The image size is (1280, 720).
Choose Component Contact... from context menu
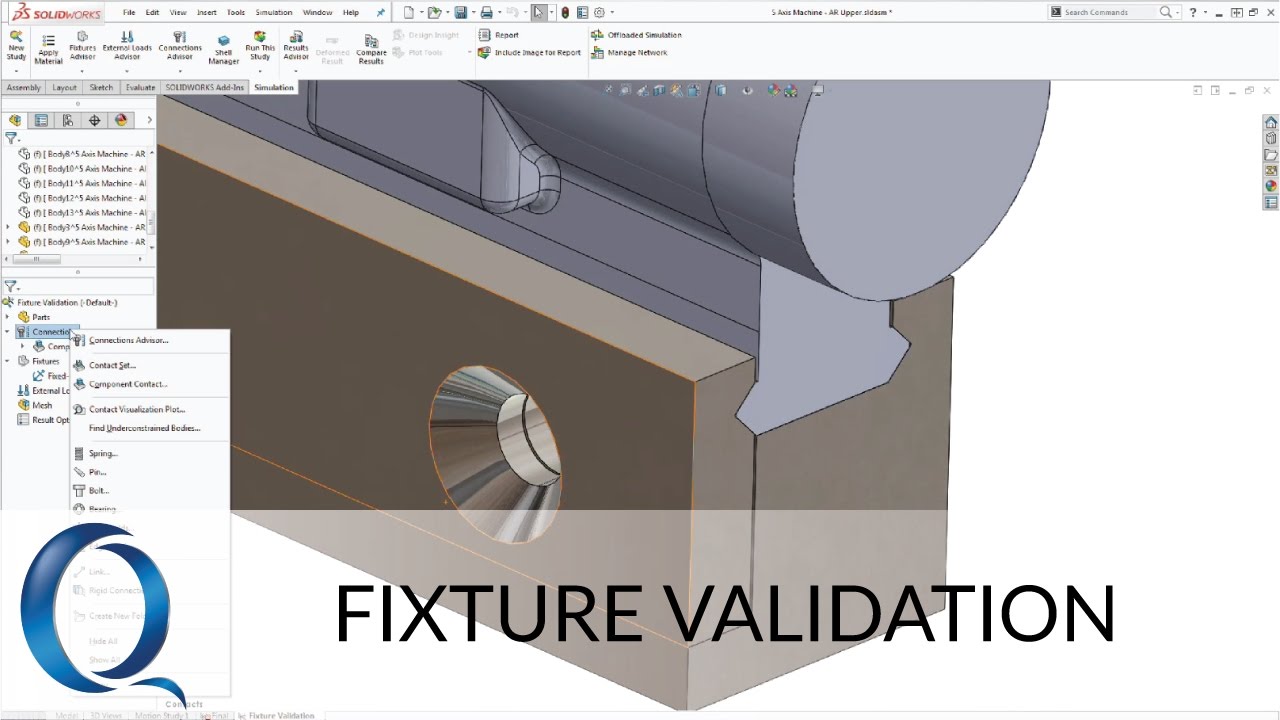click(x=128, y=384)
